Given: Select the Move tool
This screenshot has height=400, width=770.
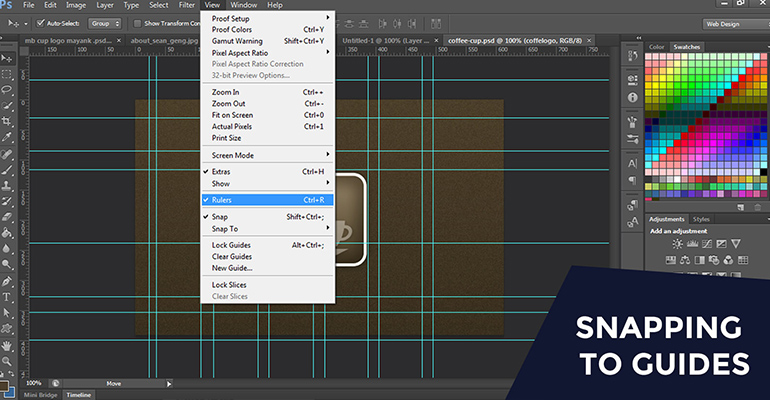Looking at the screenshot, I should tap(6, 58).
